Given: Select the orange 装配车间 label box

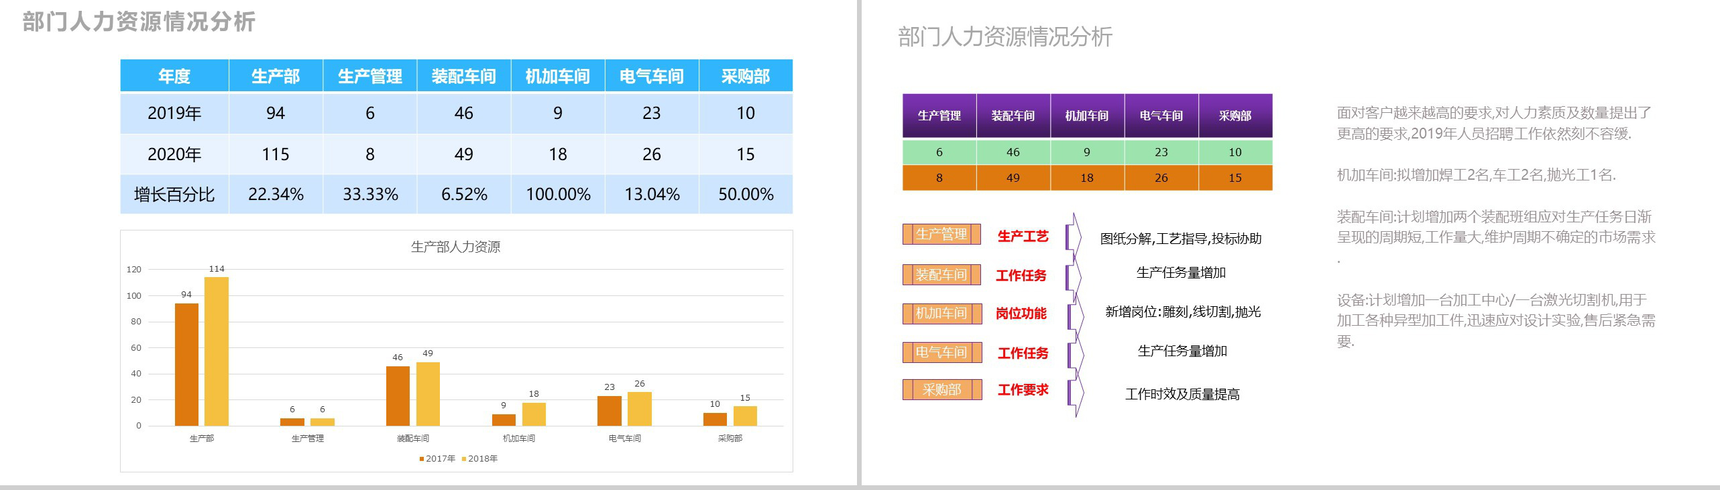Looking at the screenshot, I should 941,275.
